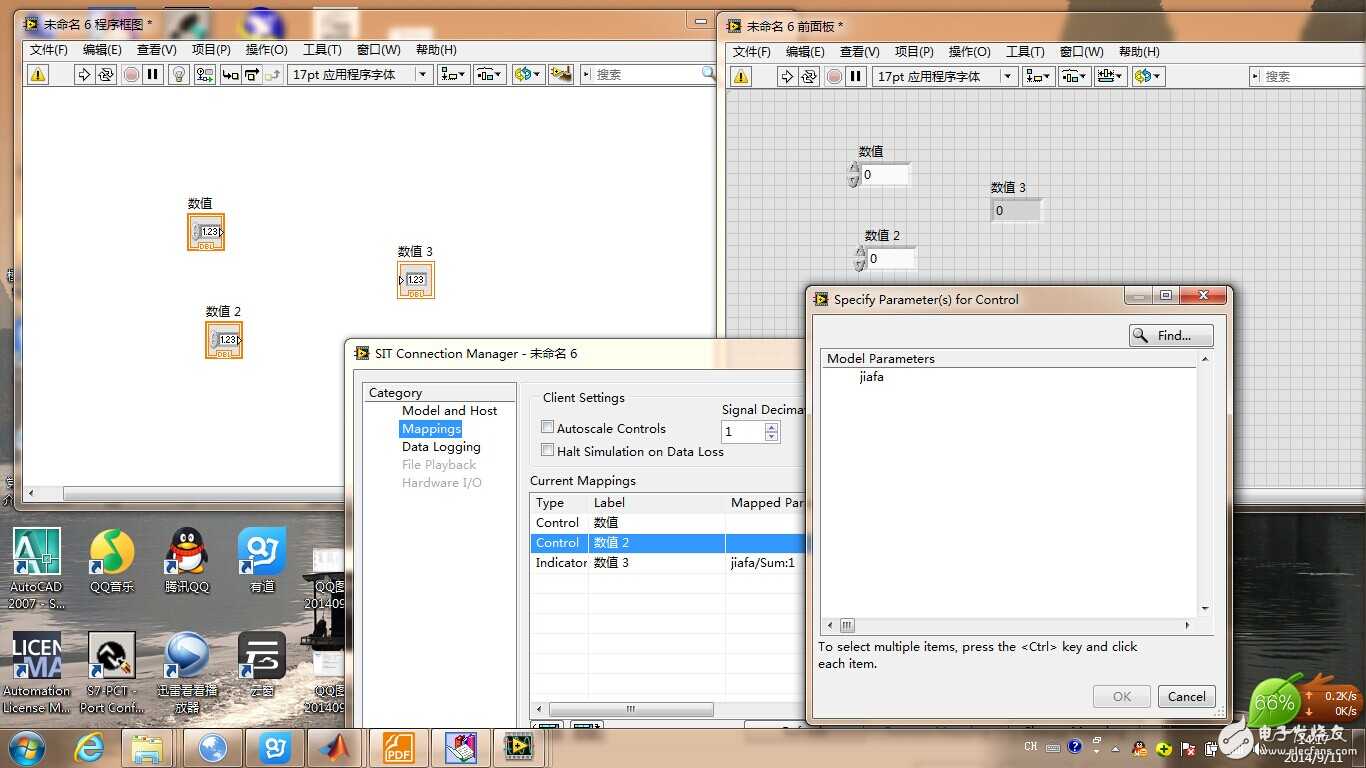
Task: Open the 操作(O) menu in front panel window
Action: (x=969, y=52)
